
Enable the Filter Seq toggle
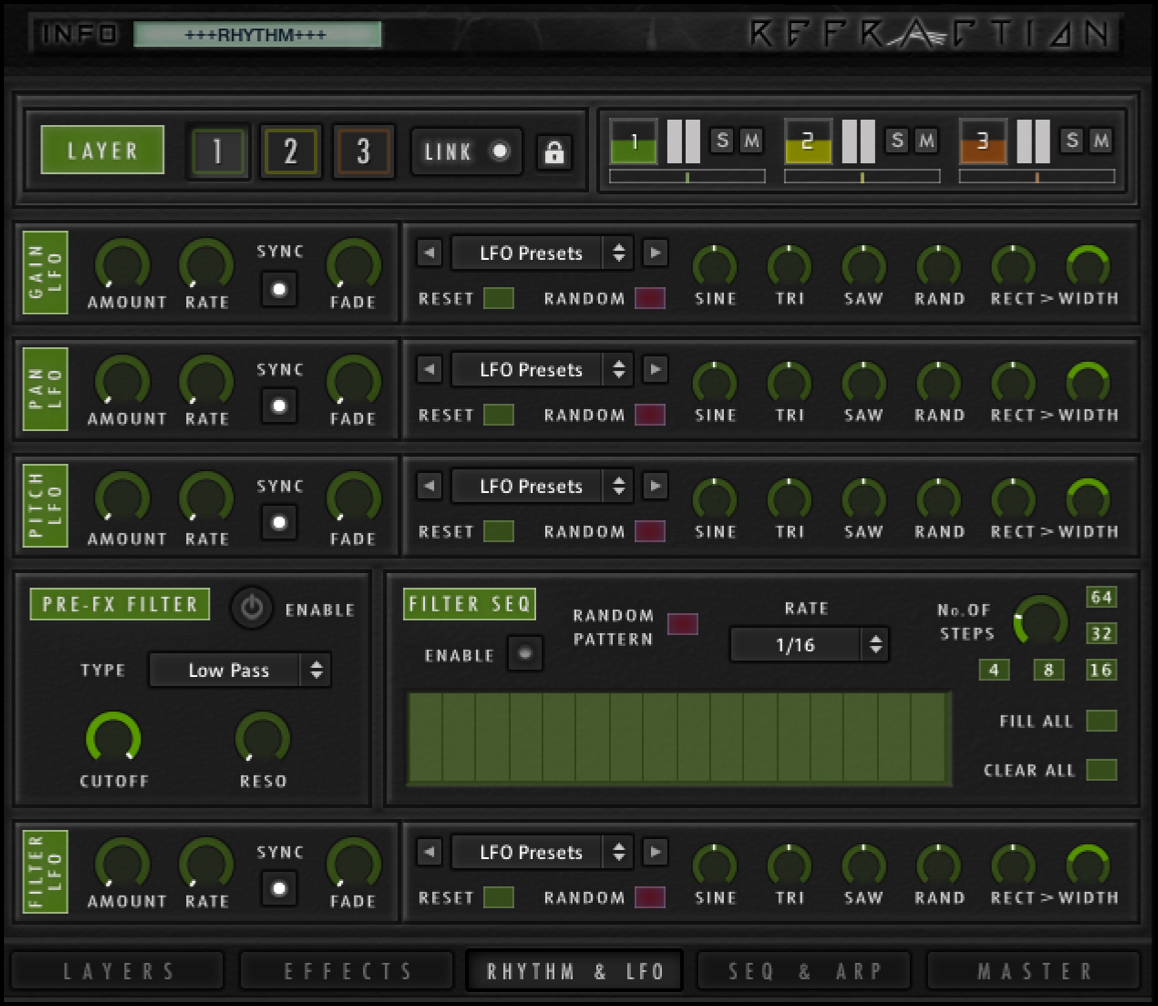[525, 654]
